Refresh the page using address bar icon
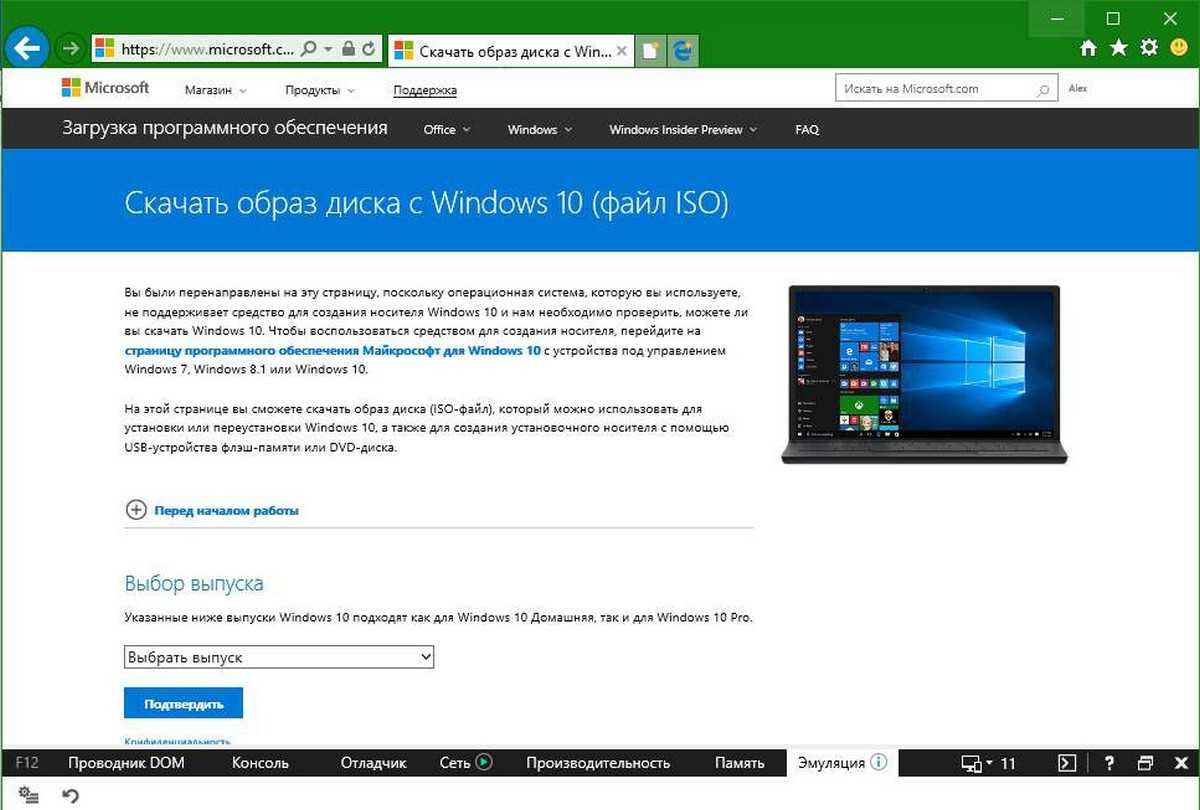This screenshot has height=810, width=1200. [368, 48]
